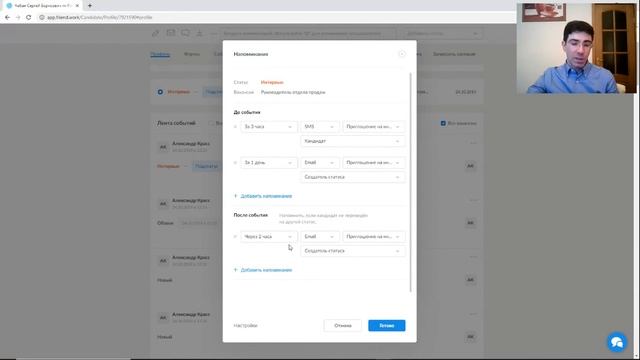The width and height of the screenshot is (640, 360).
Task: Click the drag handle of 'За 1 день' row
Action: point(235,163)
